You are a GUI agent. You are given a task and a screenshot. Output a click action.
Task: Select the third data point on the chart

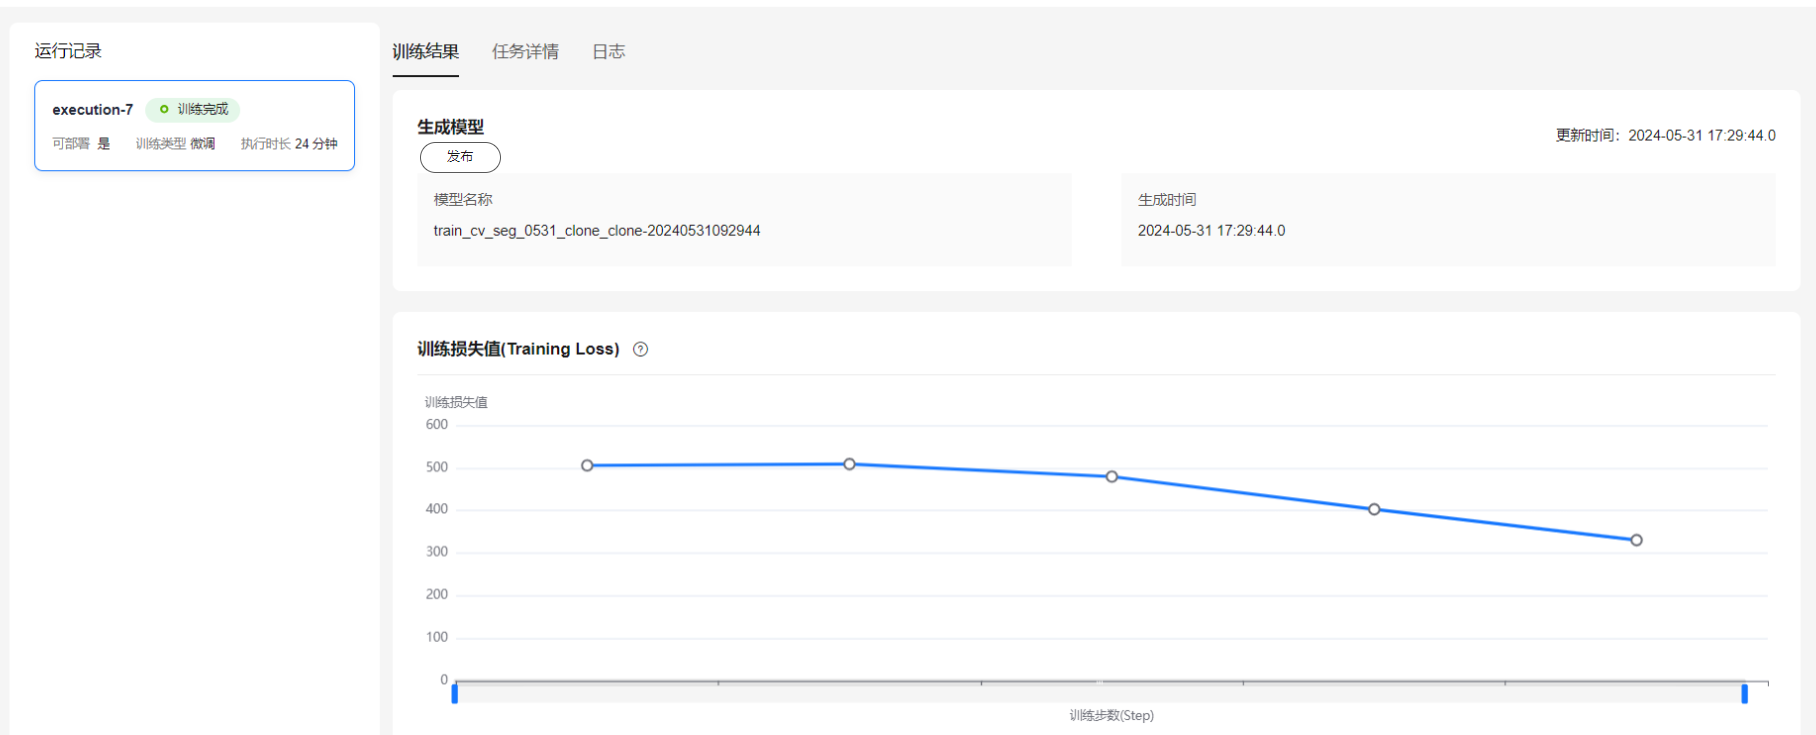click(1111, 477)
